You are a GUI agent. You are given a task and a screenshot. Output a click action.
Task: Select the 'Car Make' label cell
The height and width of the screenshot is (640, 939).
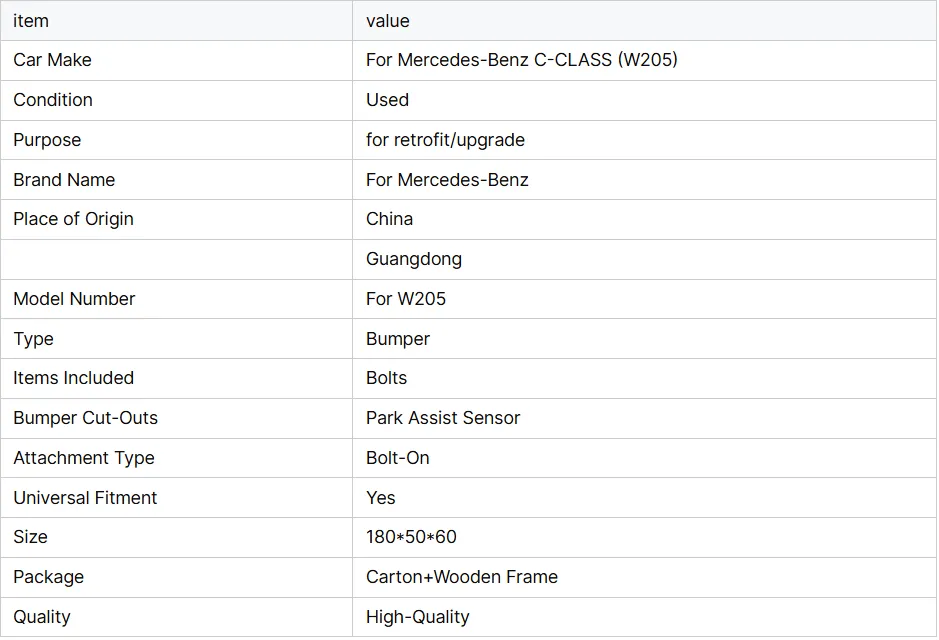(52, 60)
